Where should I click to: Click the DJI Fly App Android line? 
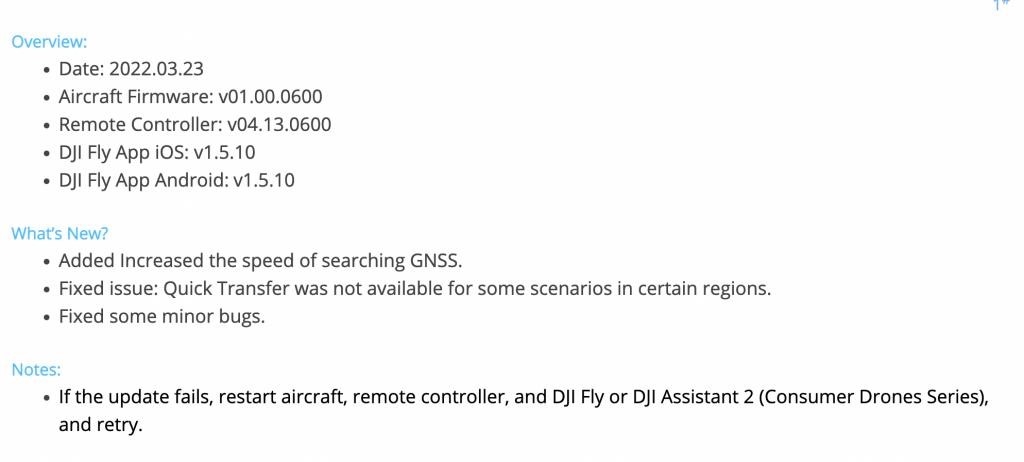click(176, 180)
